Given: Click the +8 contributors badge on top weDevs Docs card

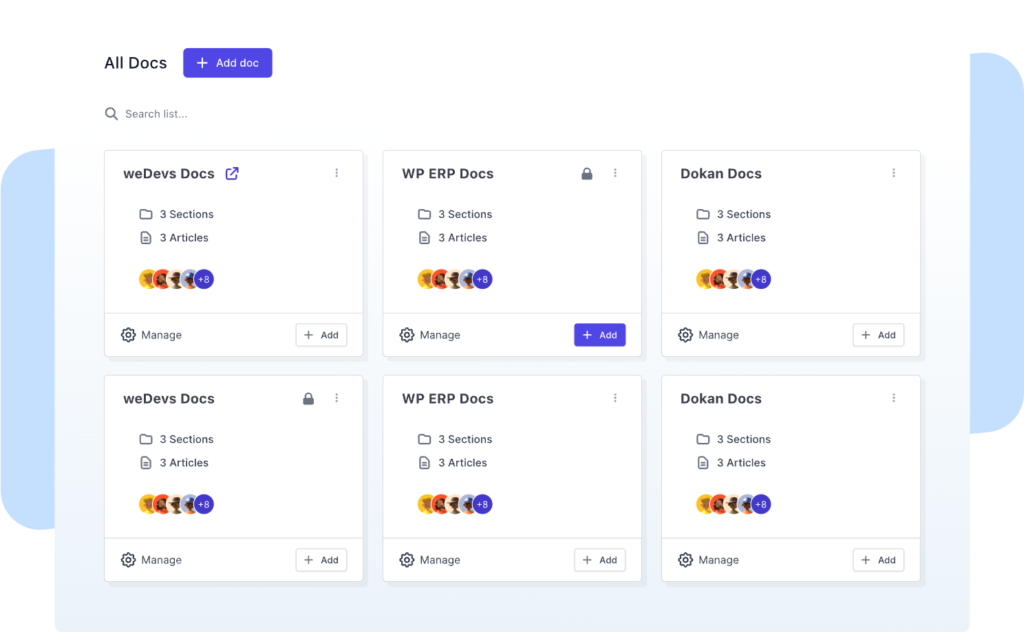Looking at the screenshot, I should [204, 279].
